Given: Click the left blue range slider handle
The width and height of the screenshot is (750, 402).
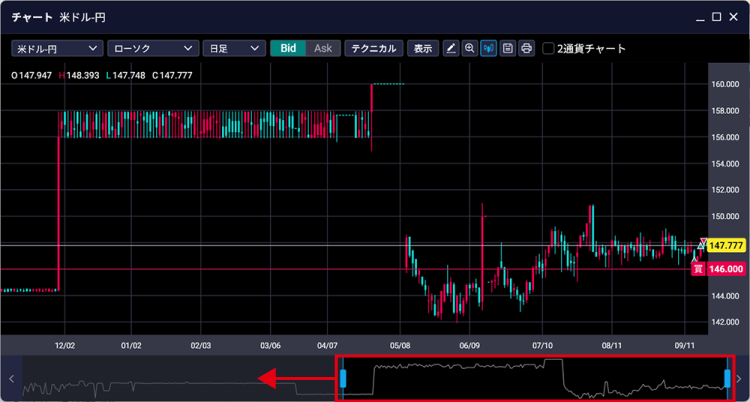Looking at the screenshot, I should click(x=342, y=377).
